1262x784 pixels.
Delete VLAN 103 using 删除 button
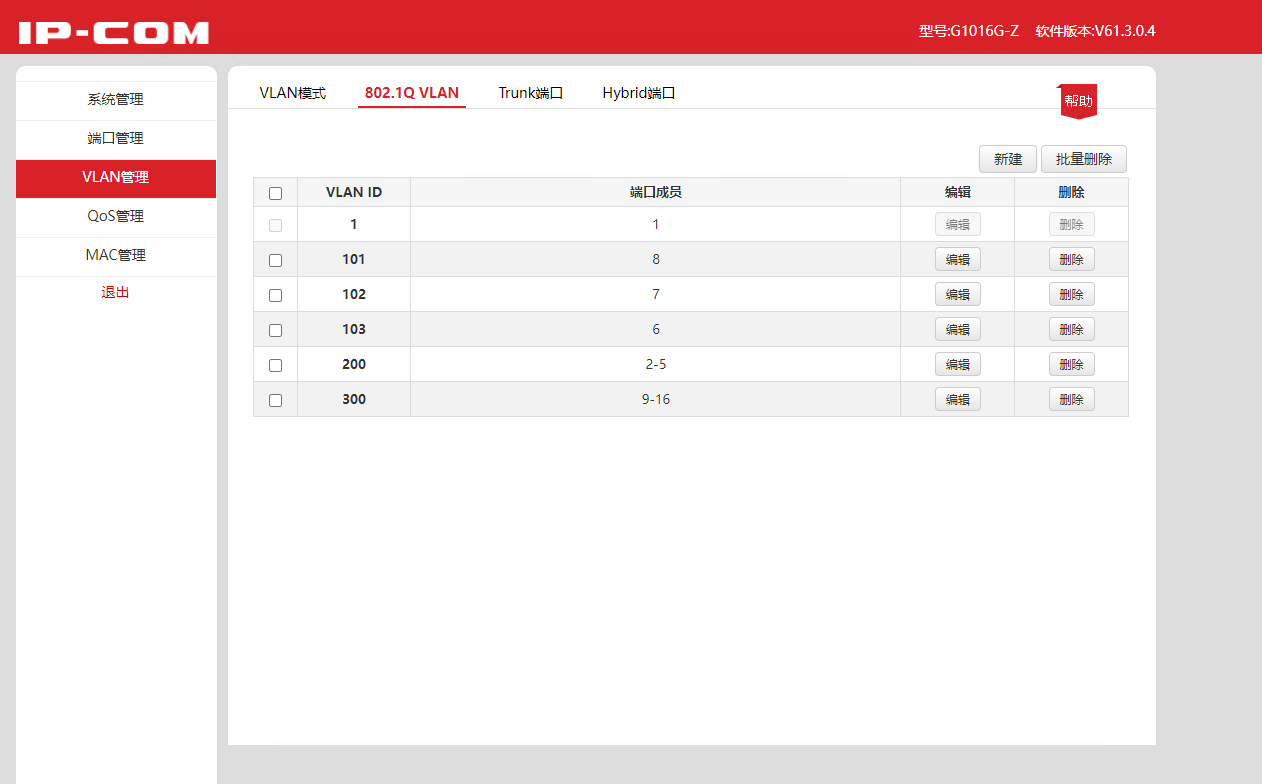(1071, 329)
